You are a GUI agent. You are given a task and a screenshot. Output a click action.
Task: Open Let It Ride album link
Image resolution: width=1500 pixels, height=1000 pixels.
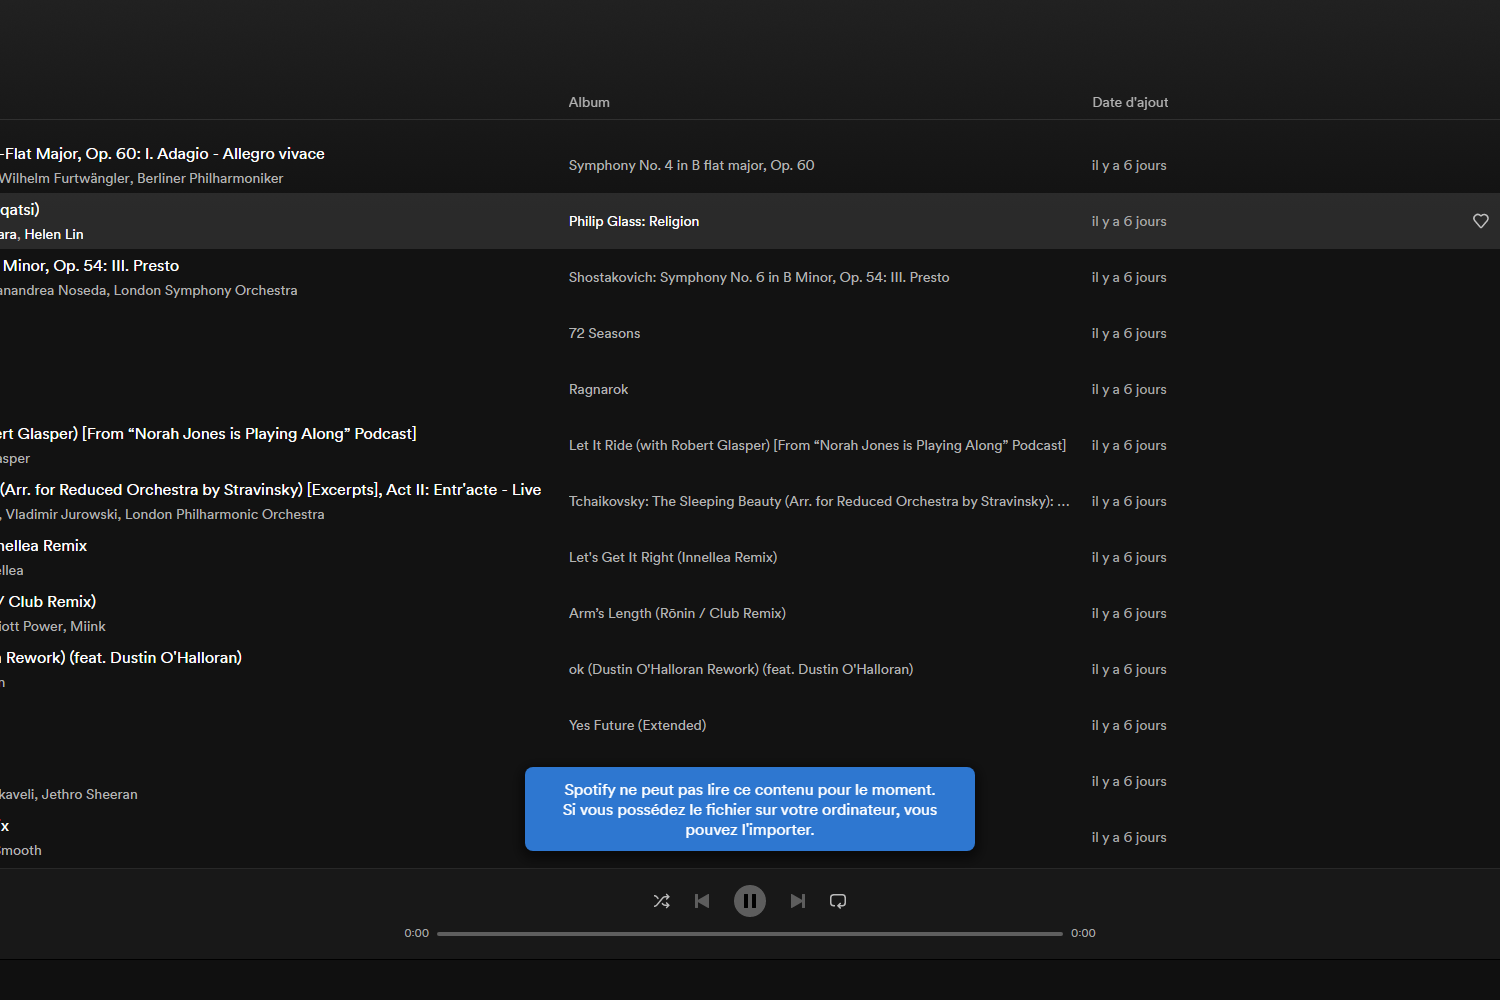817,445
